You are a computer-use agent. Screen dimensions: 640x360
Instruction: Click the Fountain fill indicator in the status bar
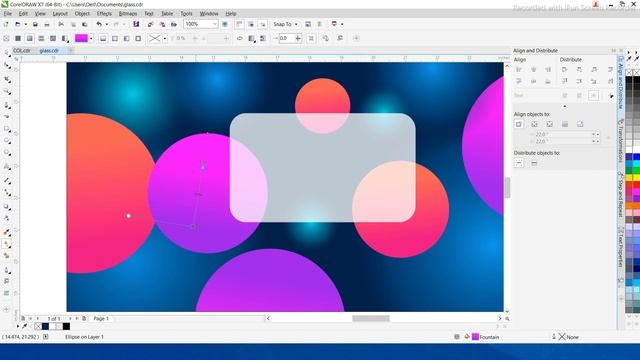[486, 337]
